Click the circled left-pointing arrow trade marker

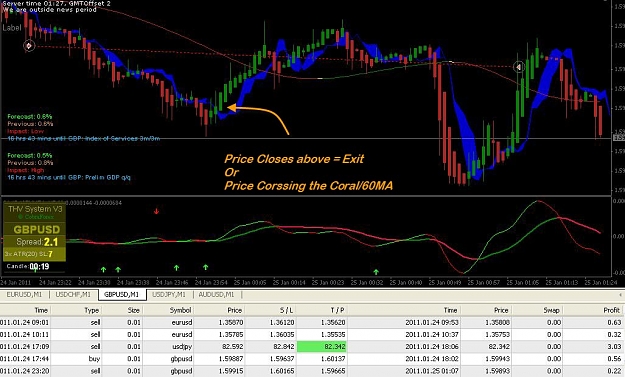tap(519, 67)
